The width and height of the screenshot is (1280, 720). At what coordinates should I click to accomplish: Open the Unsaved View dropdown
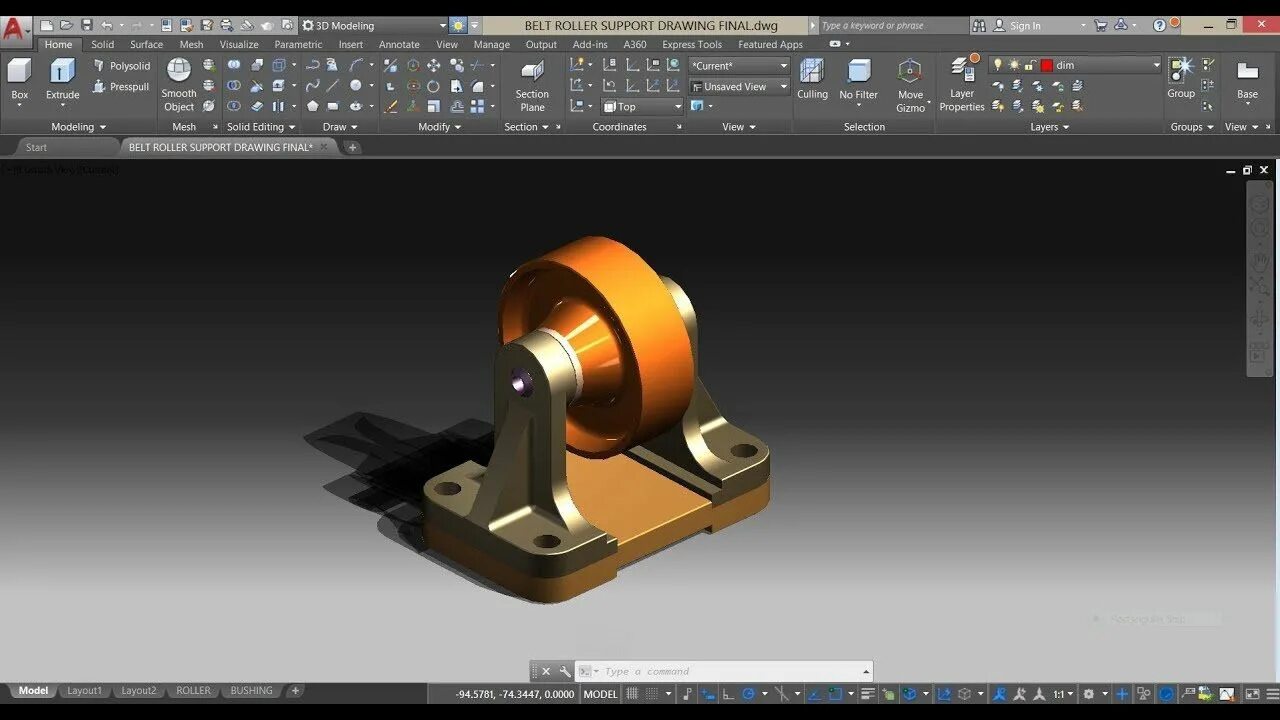click(x=739, y=86)
